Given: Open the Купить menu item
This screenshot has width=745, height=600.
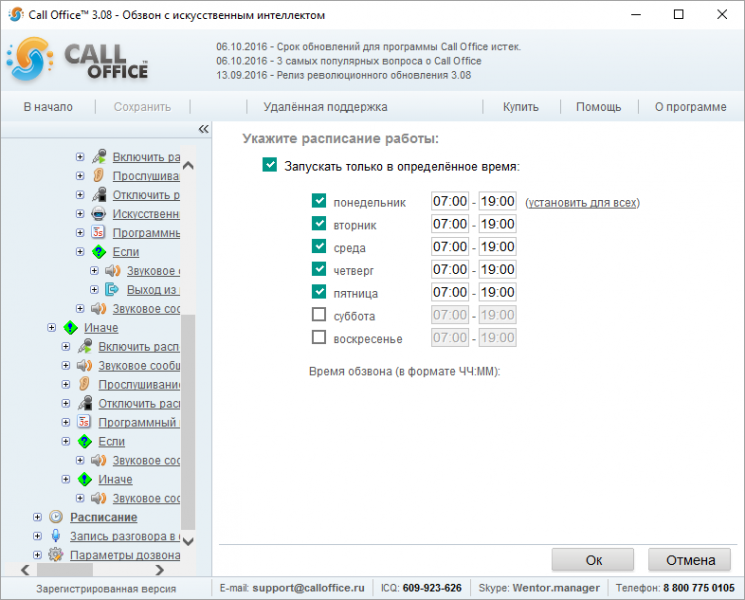Looking at the screenshot, I should click(x=521, y=107).
